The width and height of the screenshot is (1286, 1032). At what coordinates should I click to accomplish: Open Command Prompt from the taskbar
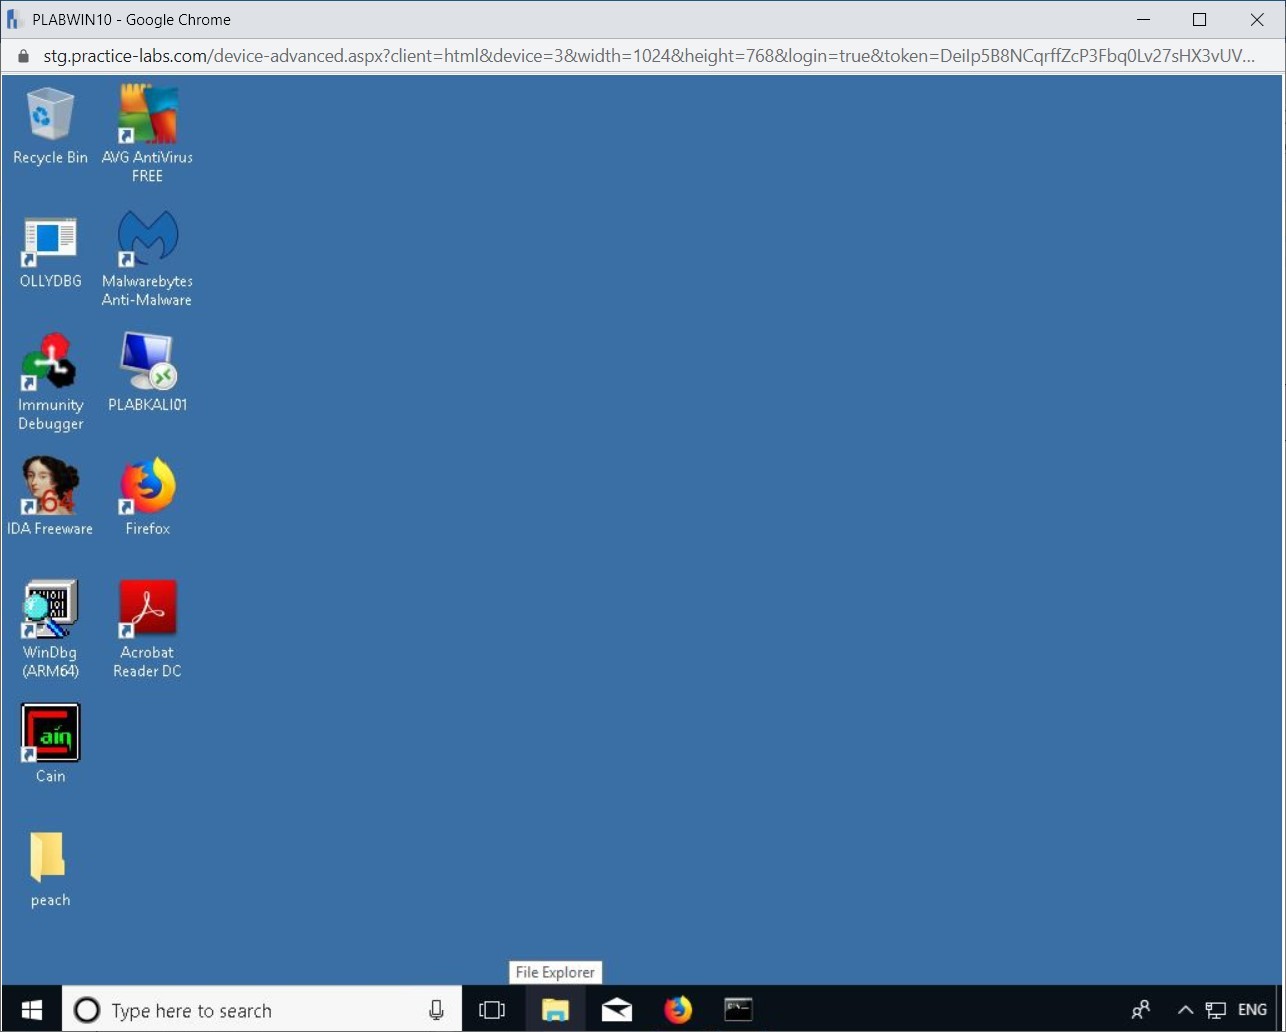tap(738, 1010)
